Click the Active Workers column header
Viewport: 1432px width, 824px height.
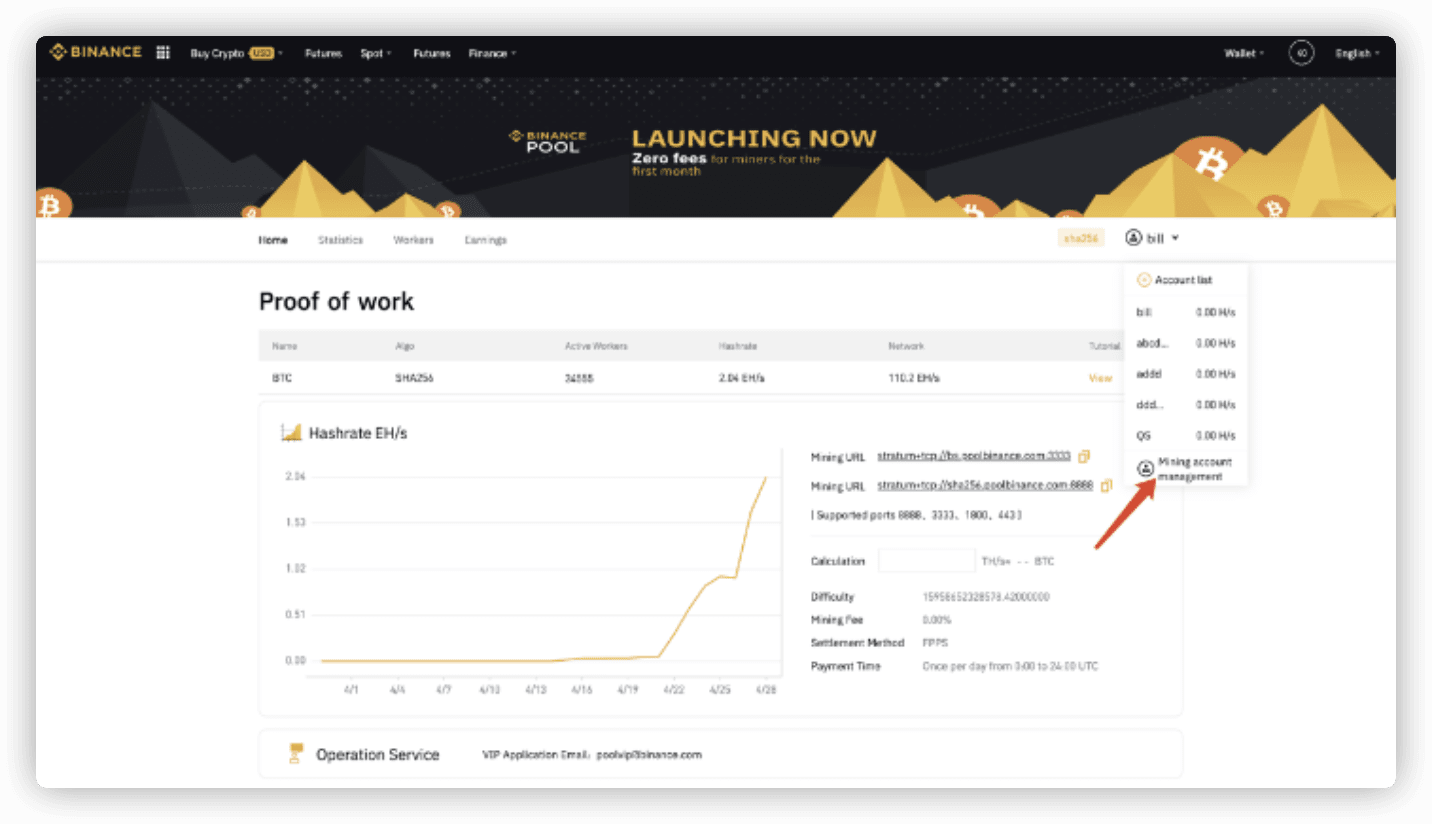596,346
